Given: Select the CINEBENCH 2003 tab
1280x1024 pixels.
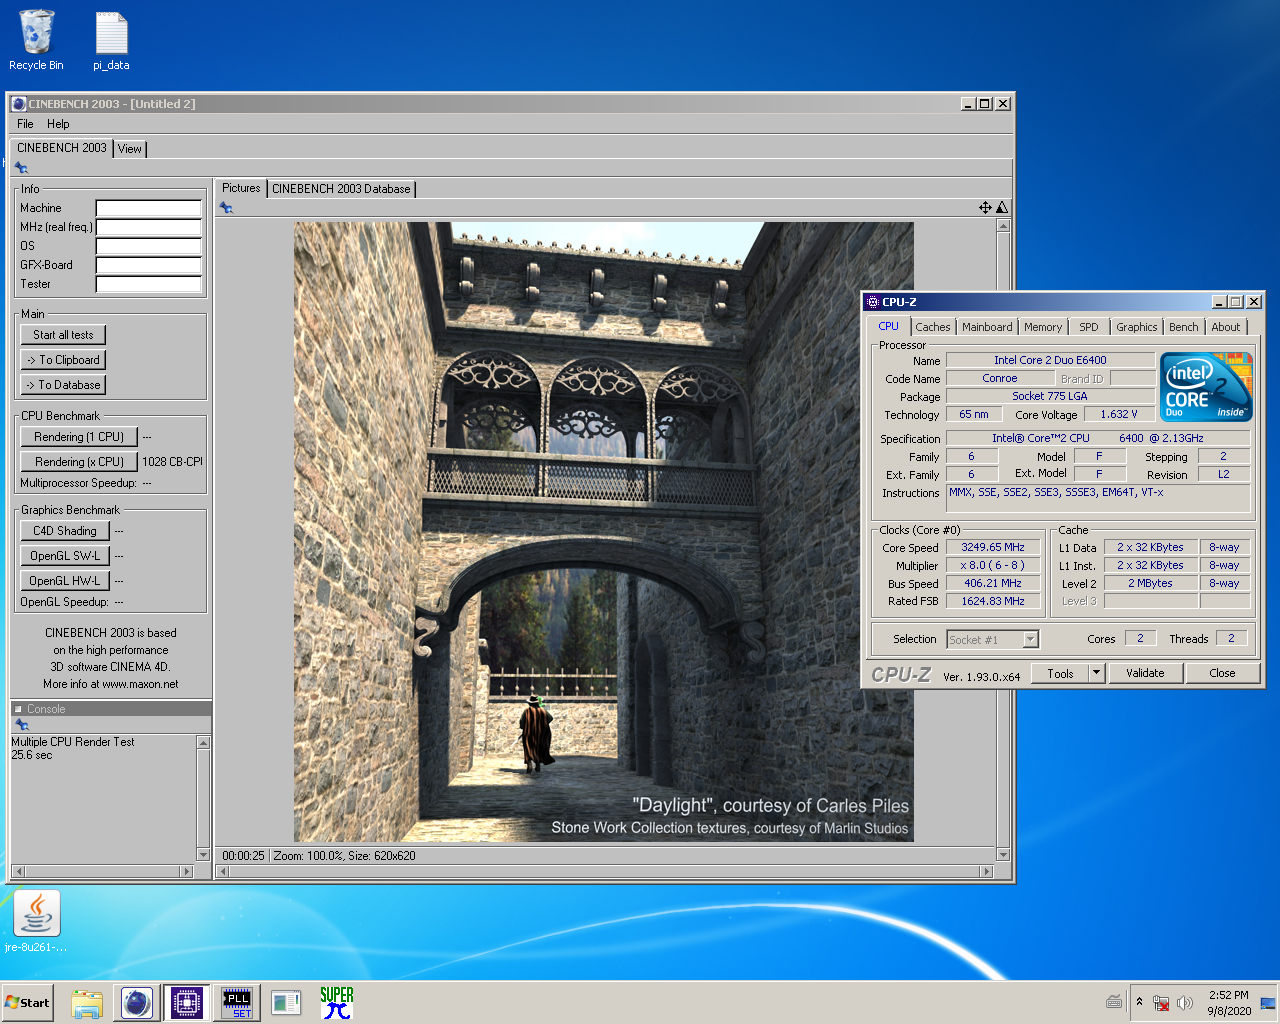Looking at the screenshot, I should click(x=61, y=148).
